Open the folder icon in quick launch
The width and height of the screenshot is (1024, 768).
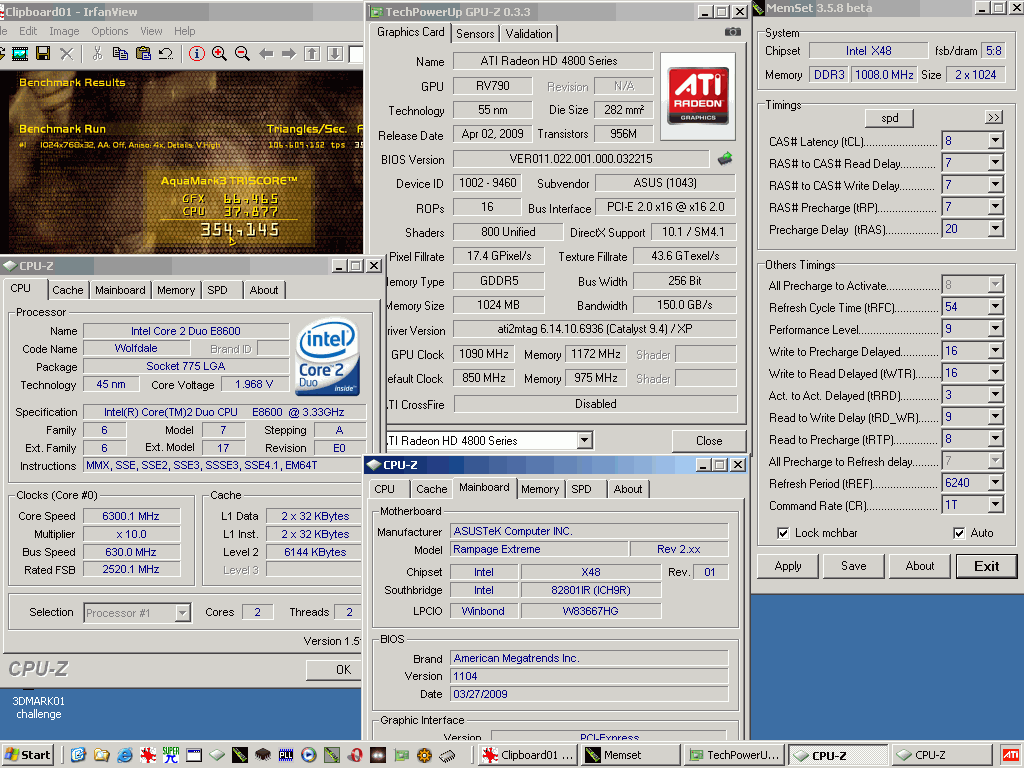click(x=101, y=756)
